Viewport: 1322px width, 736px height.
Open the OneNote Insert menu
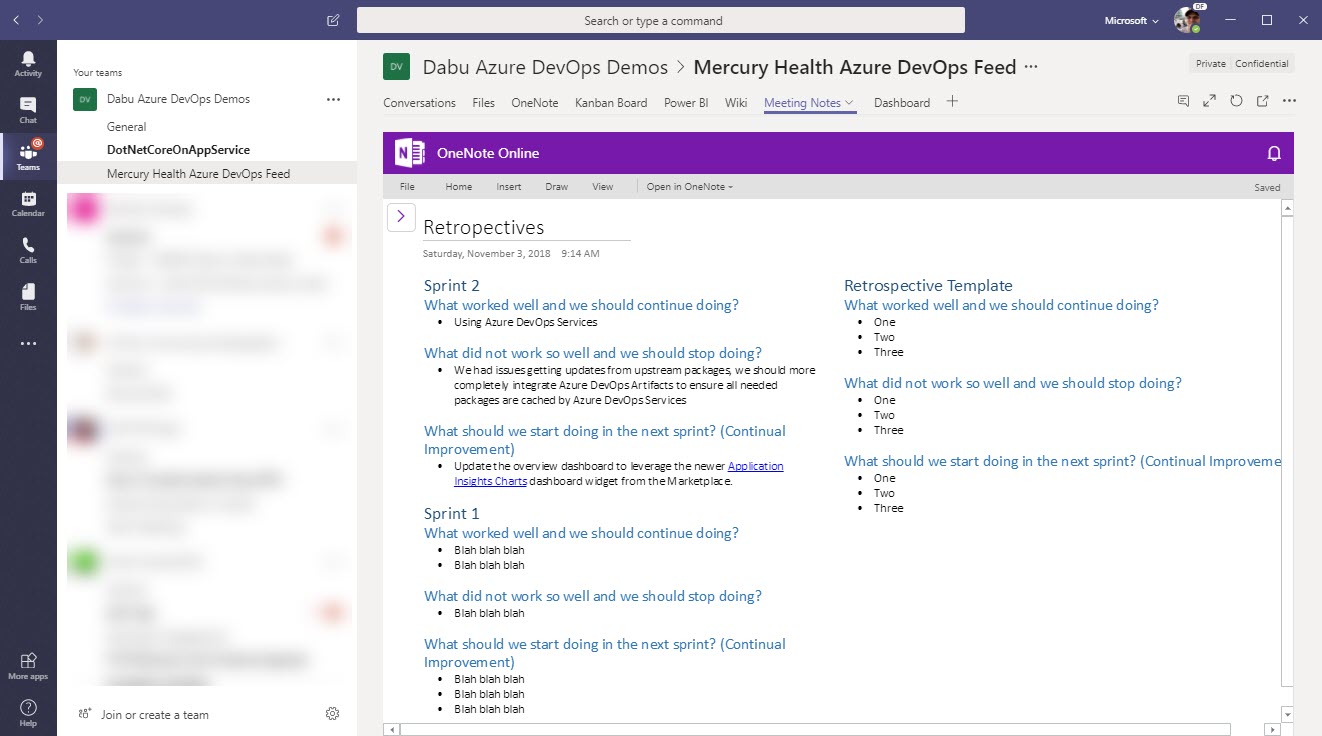(x=509, y=187)
